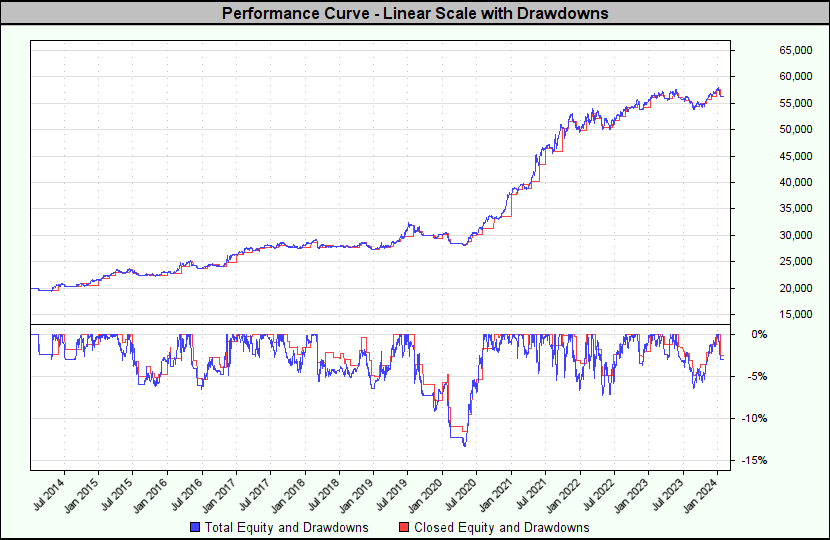The image size is (830, 540).
Task: Click the 40,000 y-axis label
Action: 796,182
